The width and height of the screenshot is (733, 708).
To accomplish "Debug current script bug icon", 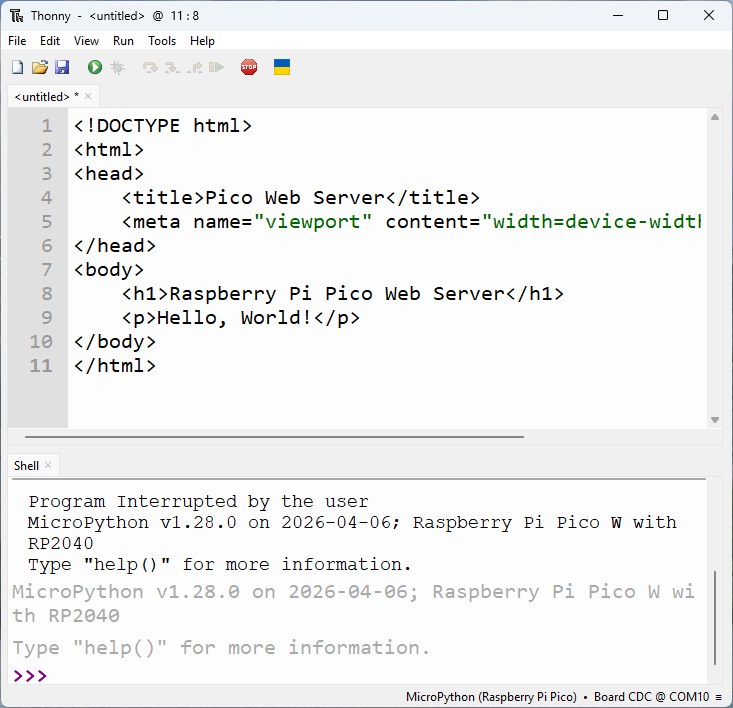I will point(117,67).
